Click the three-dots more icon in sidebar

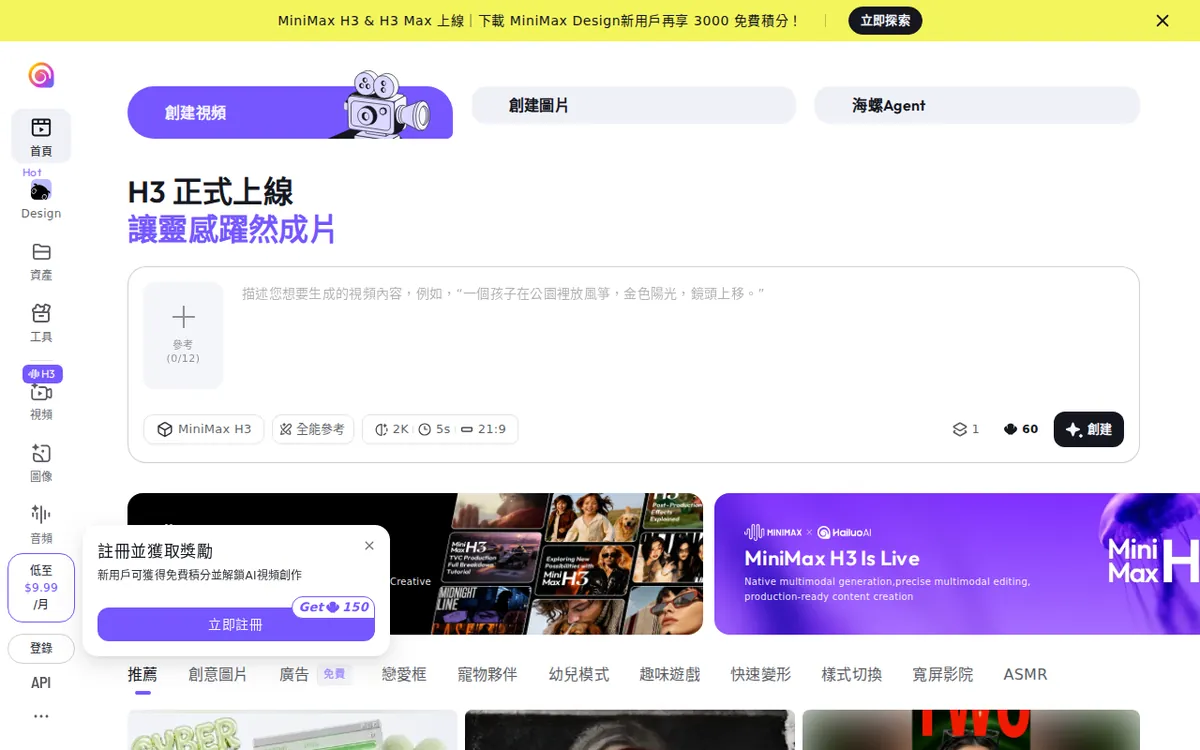[x=41, y=716]
